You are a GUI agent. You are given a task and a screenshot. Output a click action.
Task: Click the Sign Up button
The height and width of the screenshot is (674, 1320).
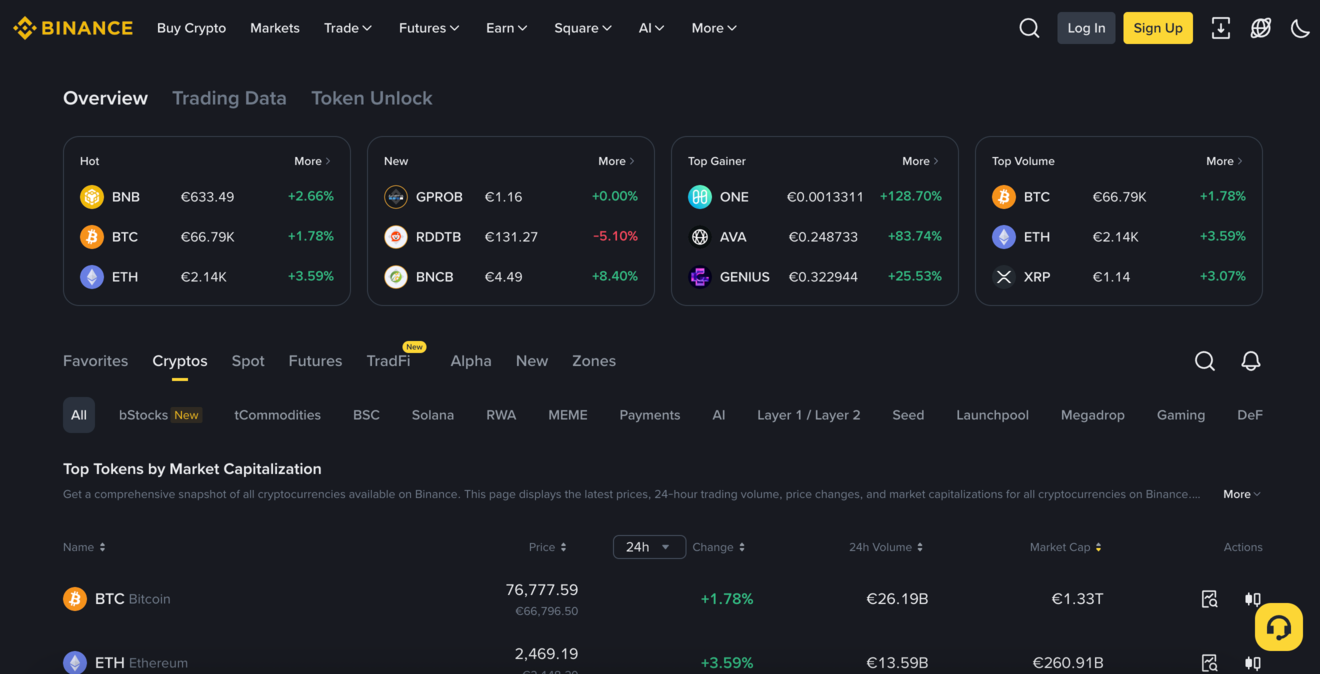pyautogui.click(x=1158, y=28)
